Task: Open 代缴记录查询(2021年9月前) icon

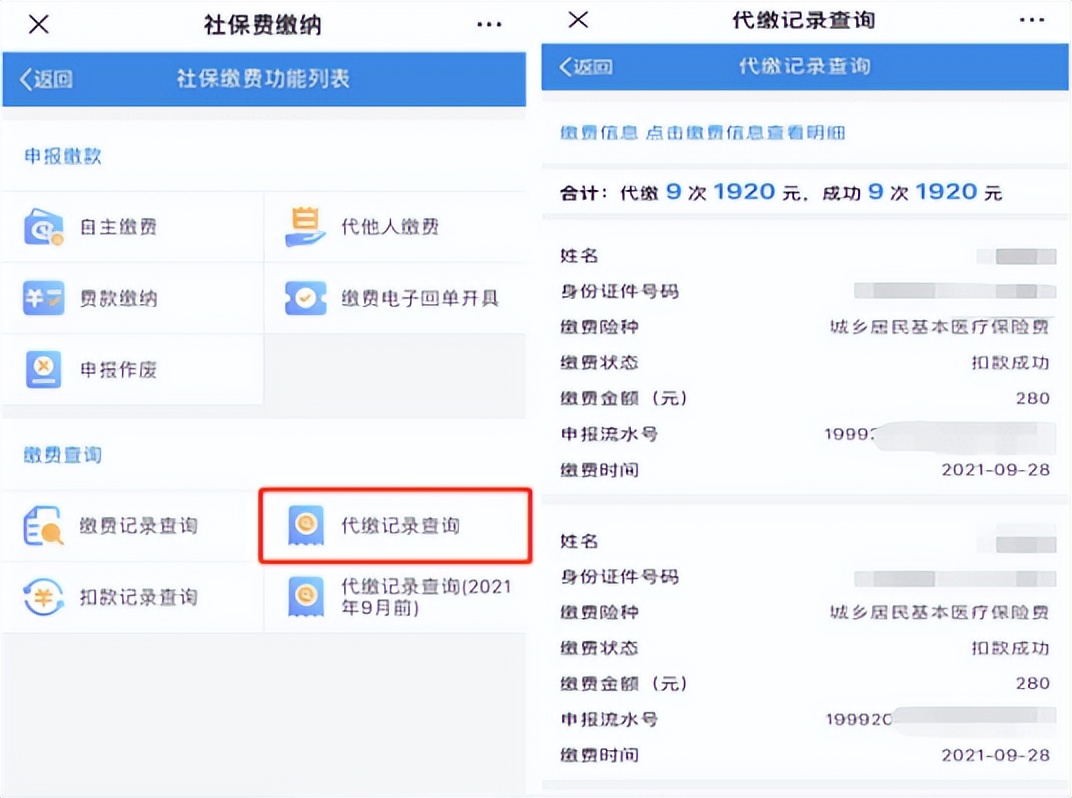Action: 305,597
